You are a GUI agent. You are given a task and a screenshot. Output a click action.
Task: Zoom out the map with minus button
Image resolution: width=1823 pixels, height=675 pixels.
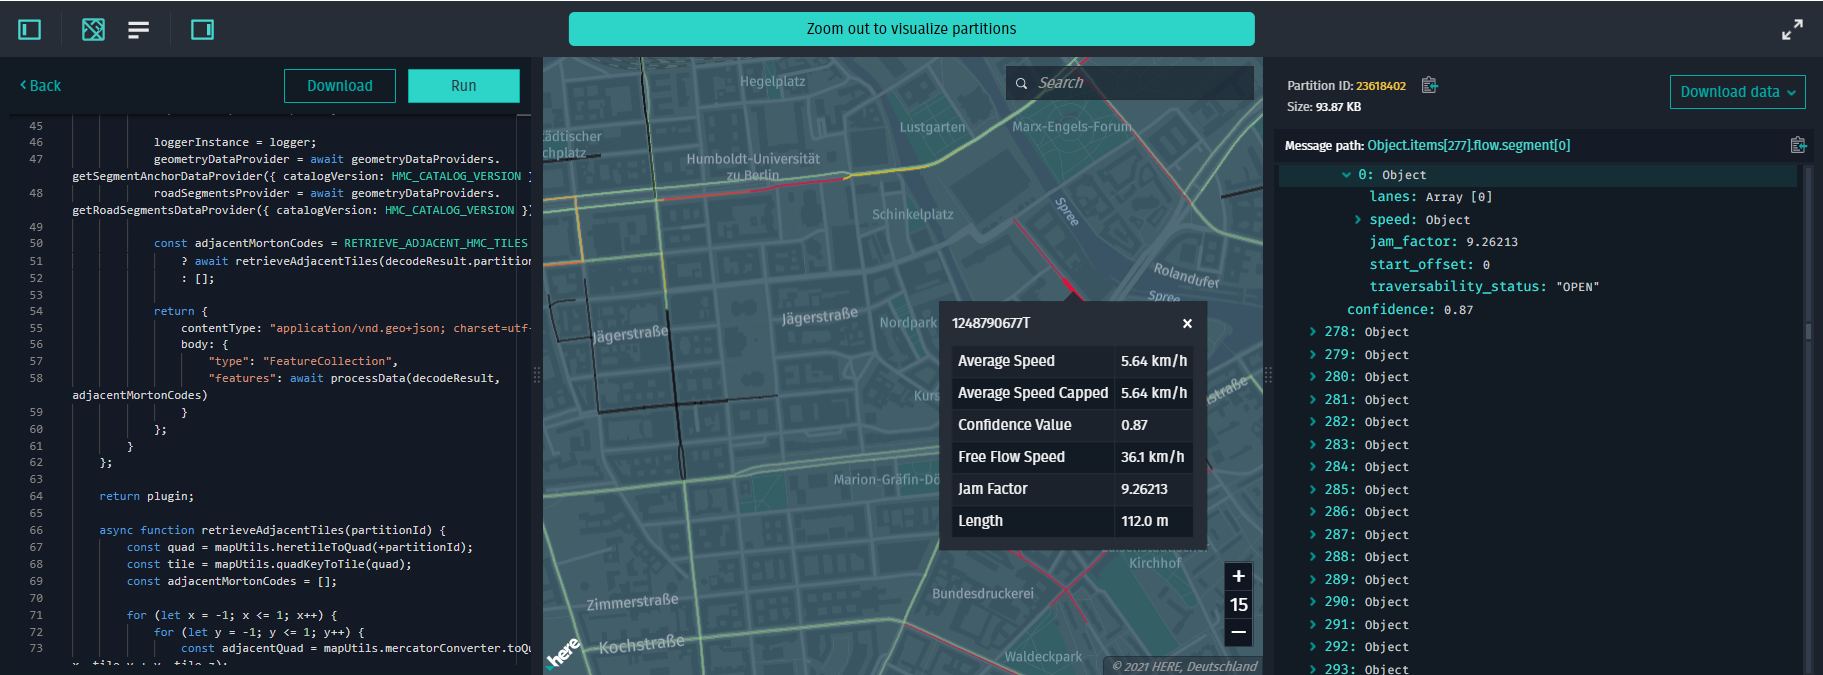(1238, 632)
